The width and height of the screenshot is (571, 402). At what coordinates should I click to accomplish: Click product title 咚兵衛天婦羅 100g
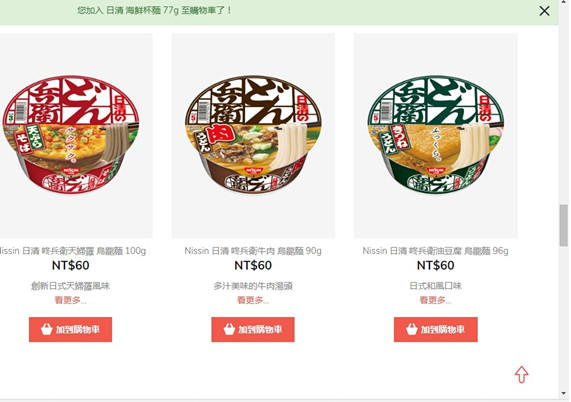[72, 251]
